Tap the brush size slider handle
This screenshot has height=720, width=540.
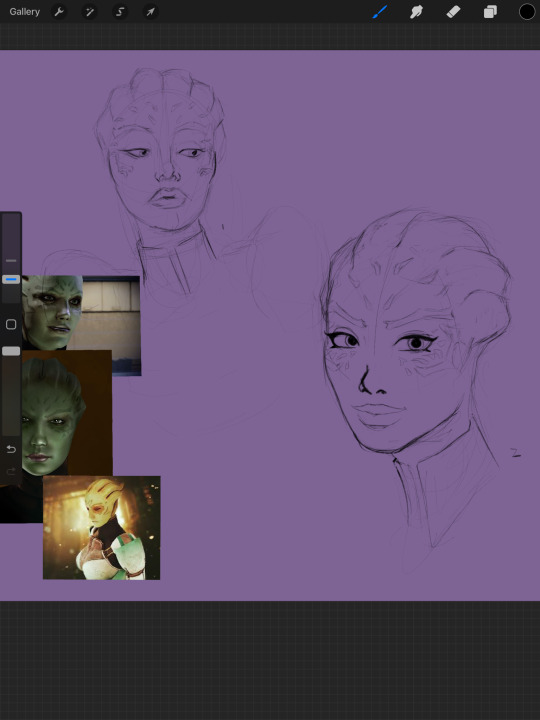coord(11,279)
